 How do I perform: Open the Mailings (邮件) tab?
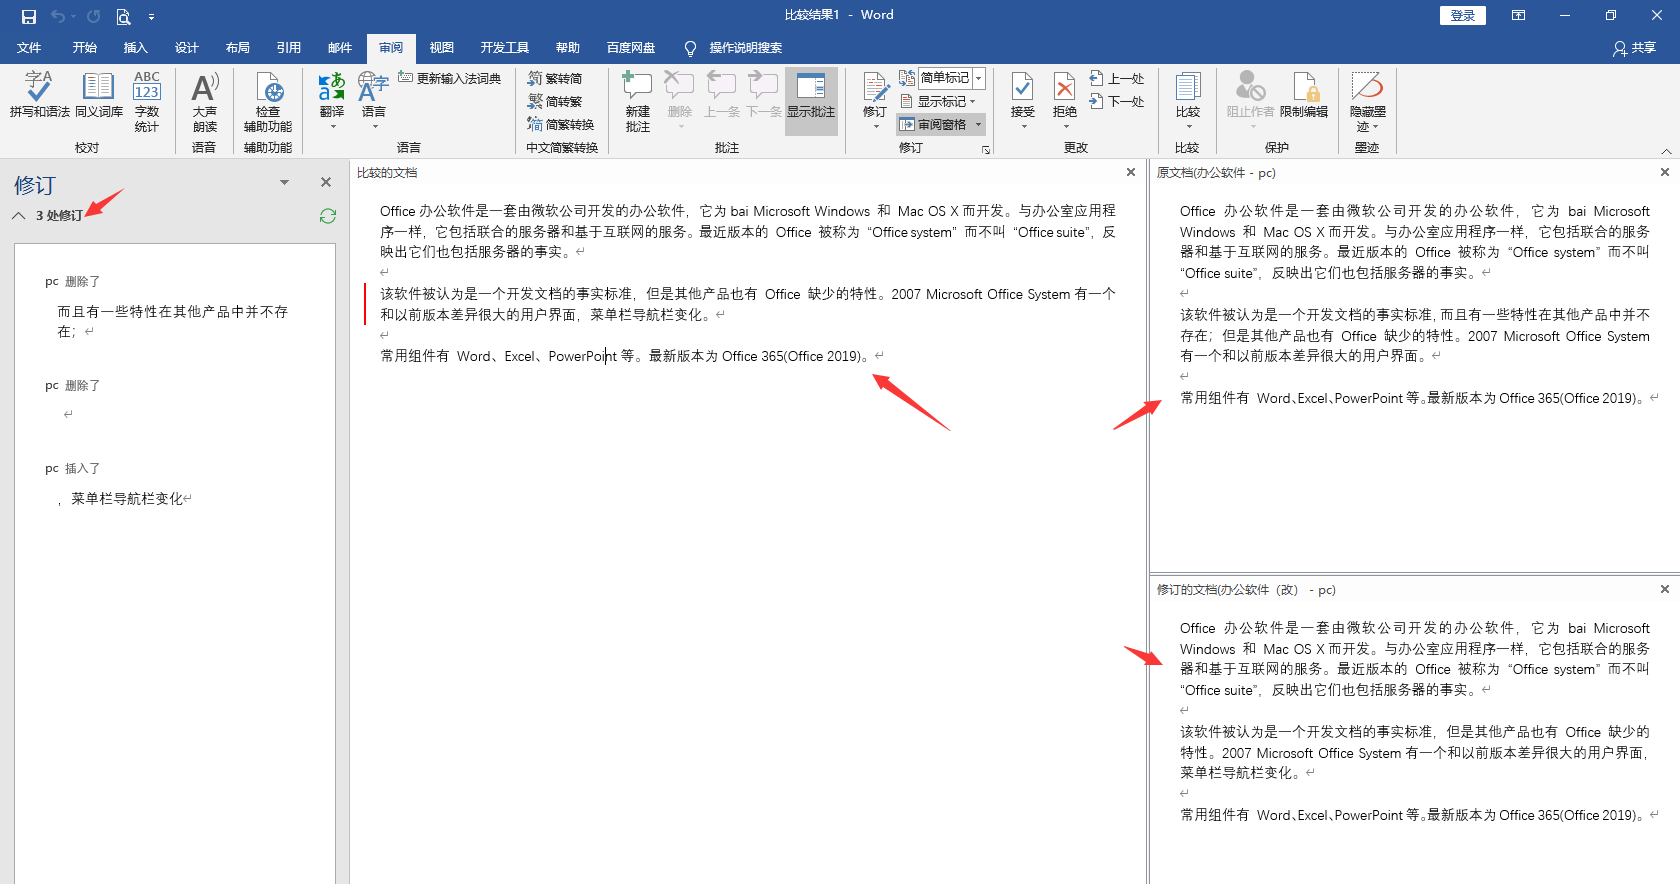[x=340, y=48]
